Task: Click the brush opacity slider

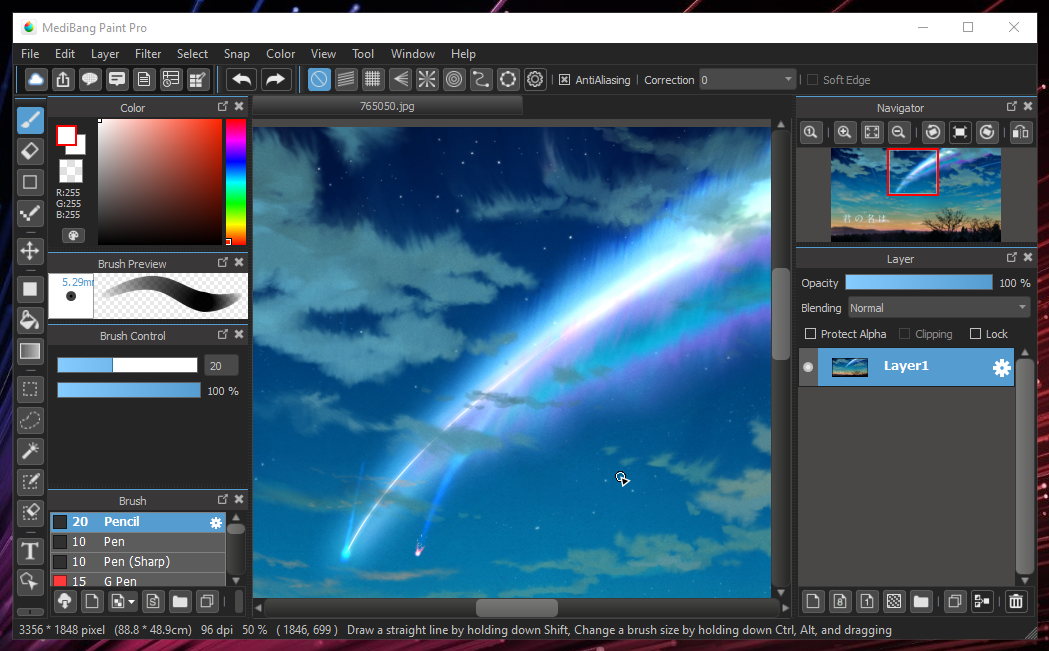Action: coord(128,390)
